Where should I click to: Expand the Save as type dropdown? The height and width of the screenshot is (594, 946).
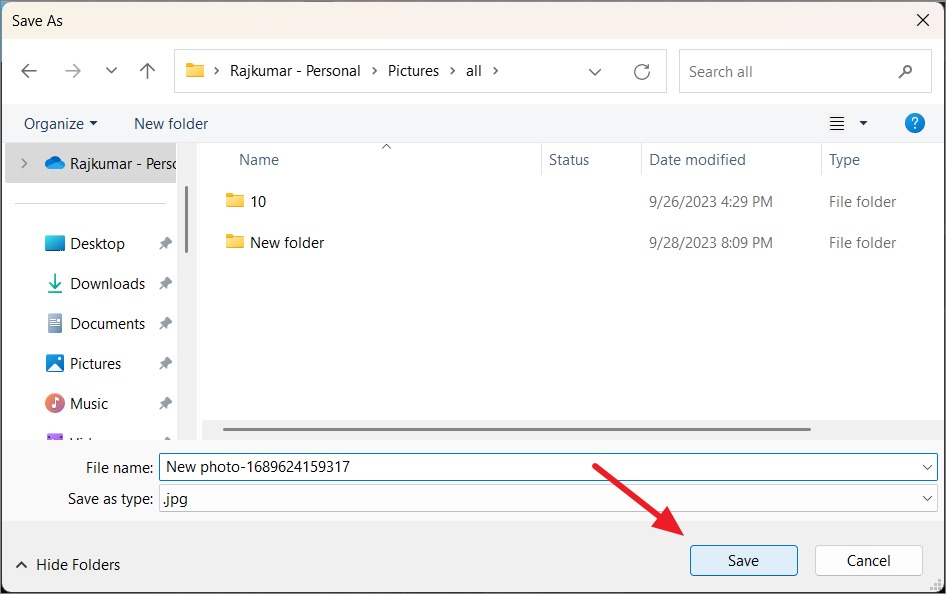pyautogui.click(x=927, y=499)
